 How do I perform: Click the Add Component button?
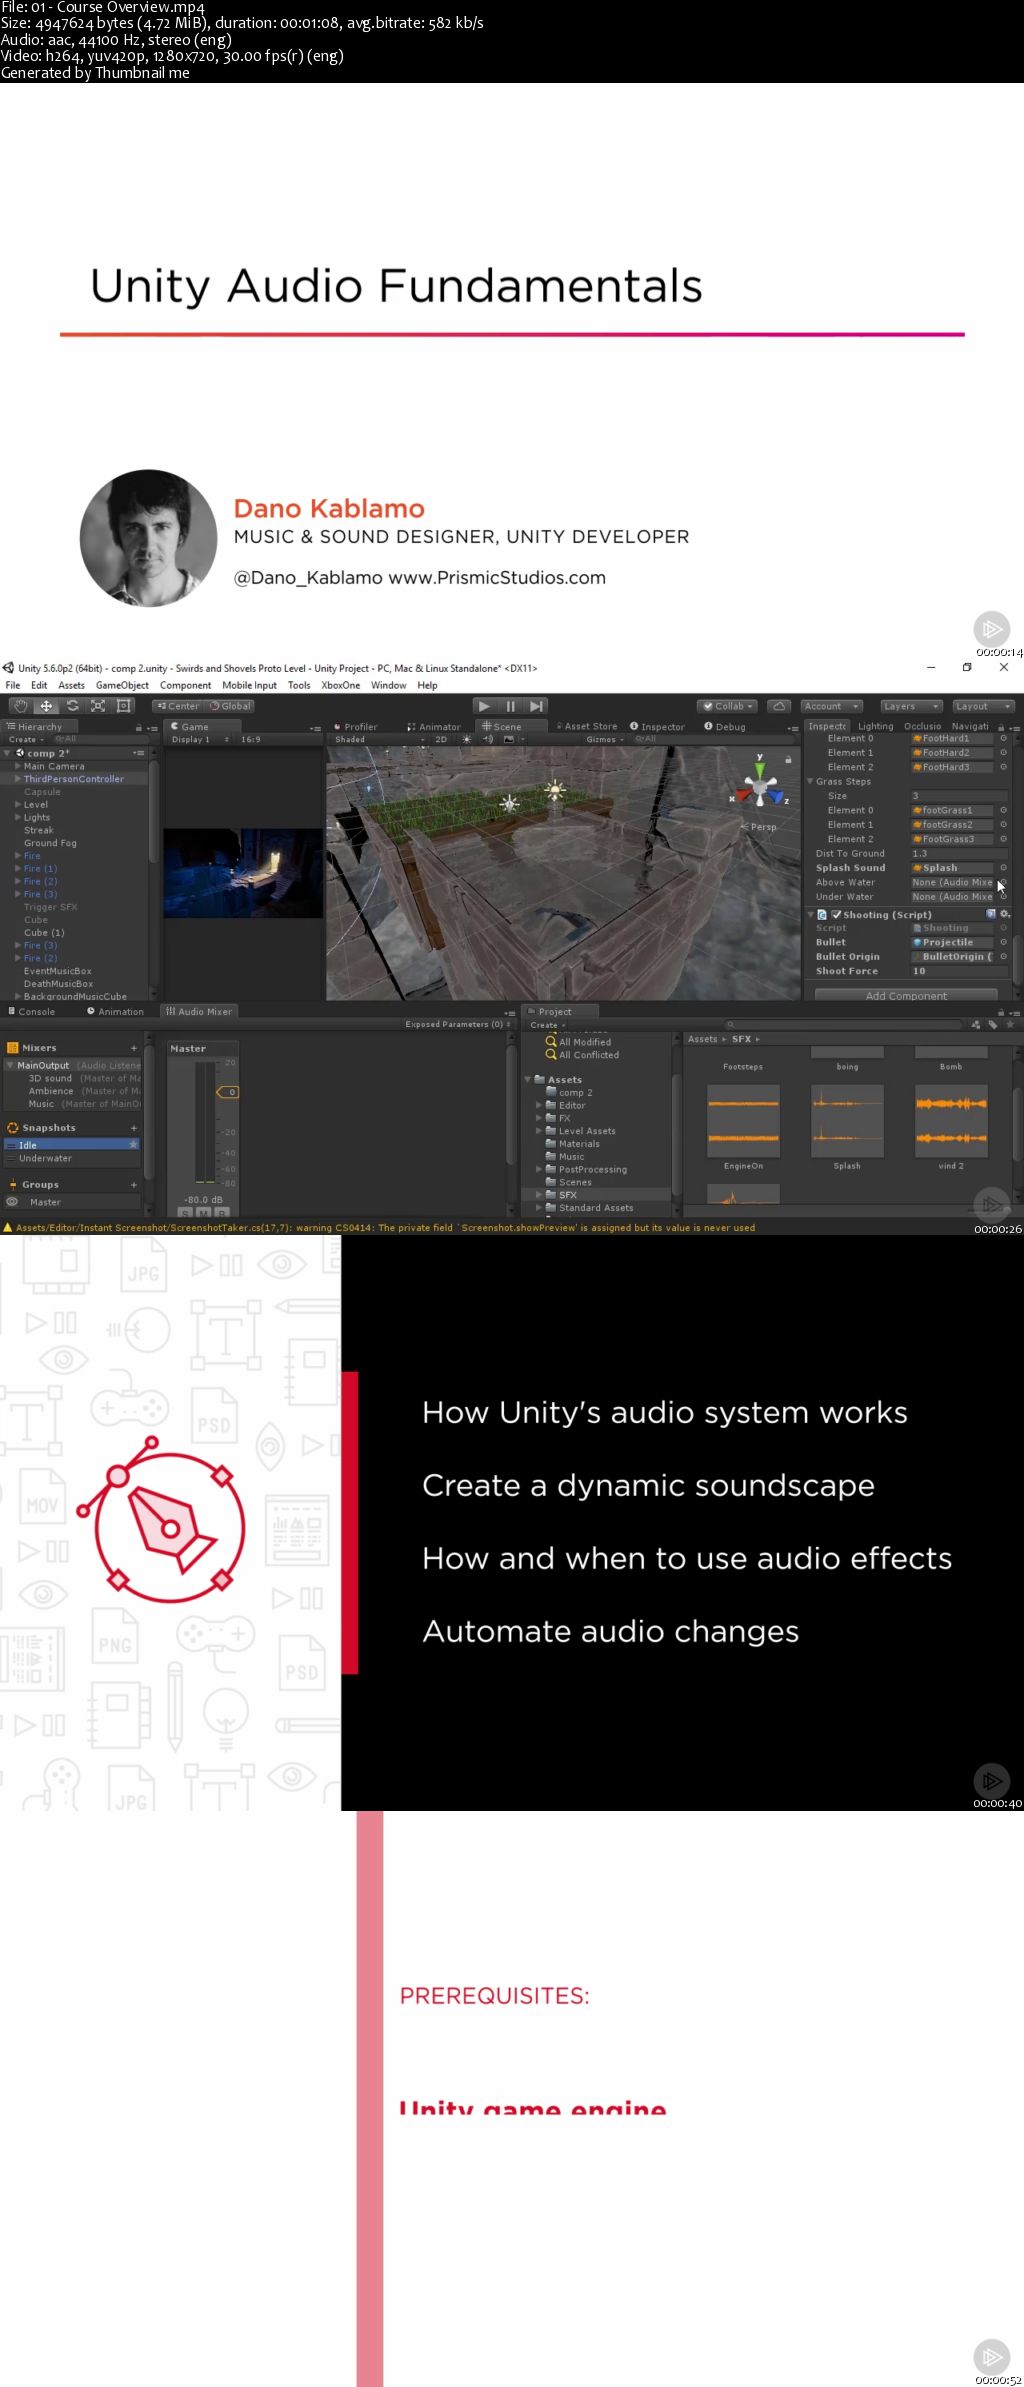coord(906,995)
